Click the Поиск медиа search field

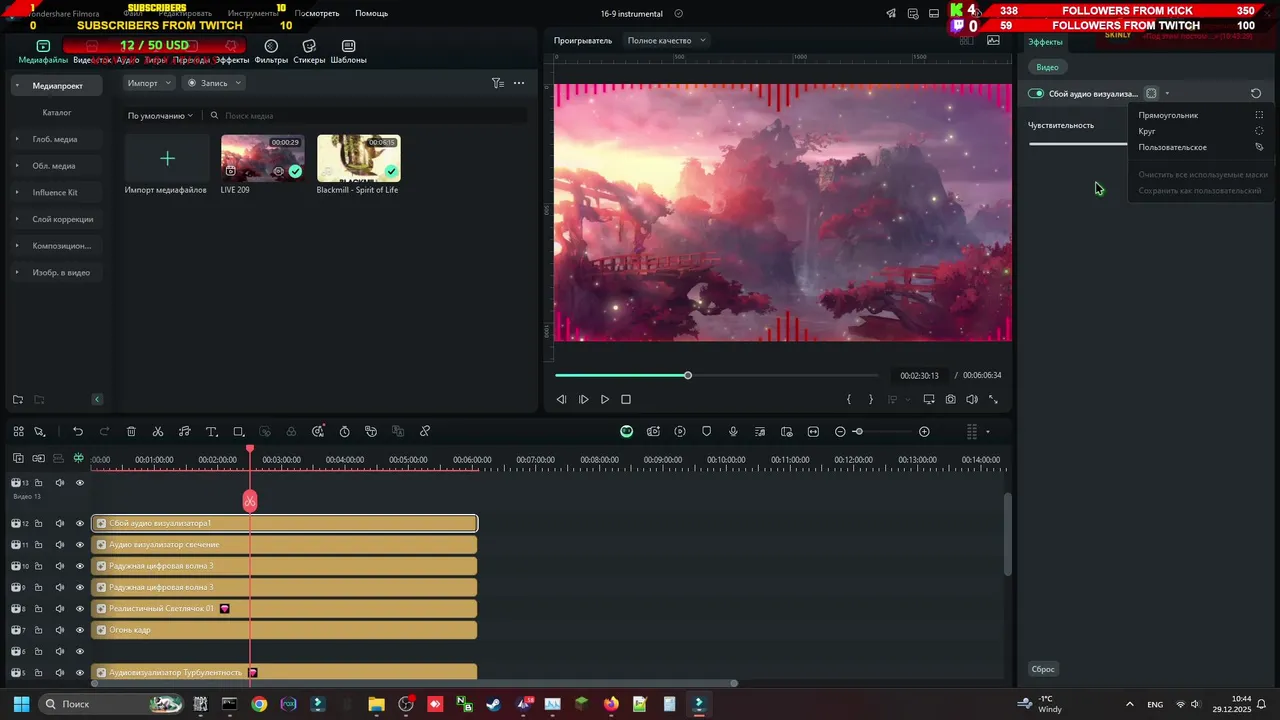pyautogui.click(x=368, y=116)
